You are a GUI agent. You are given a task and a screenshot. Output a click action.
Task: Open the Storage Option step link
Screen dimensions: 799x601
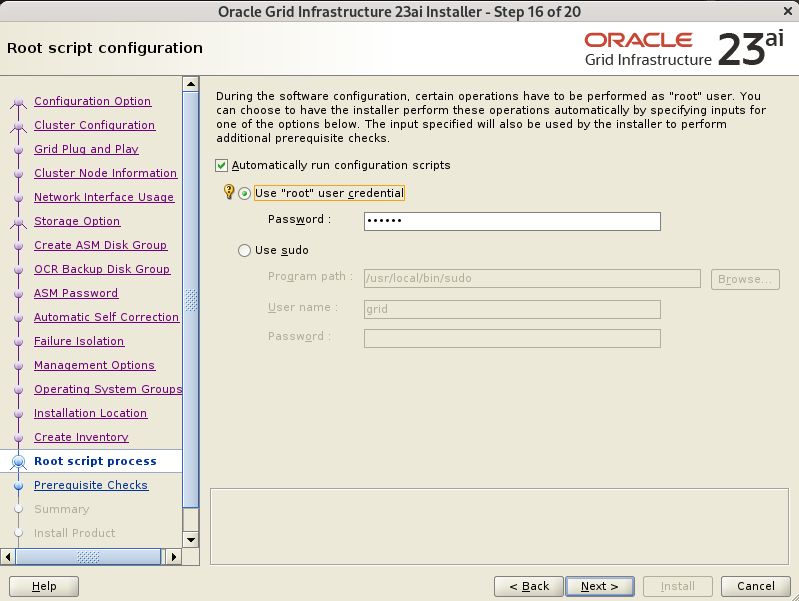[x=77, y=221]
